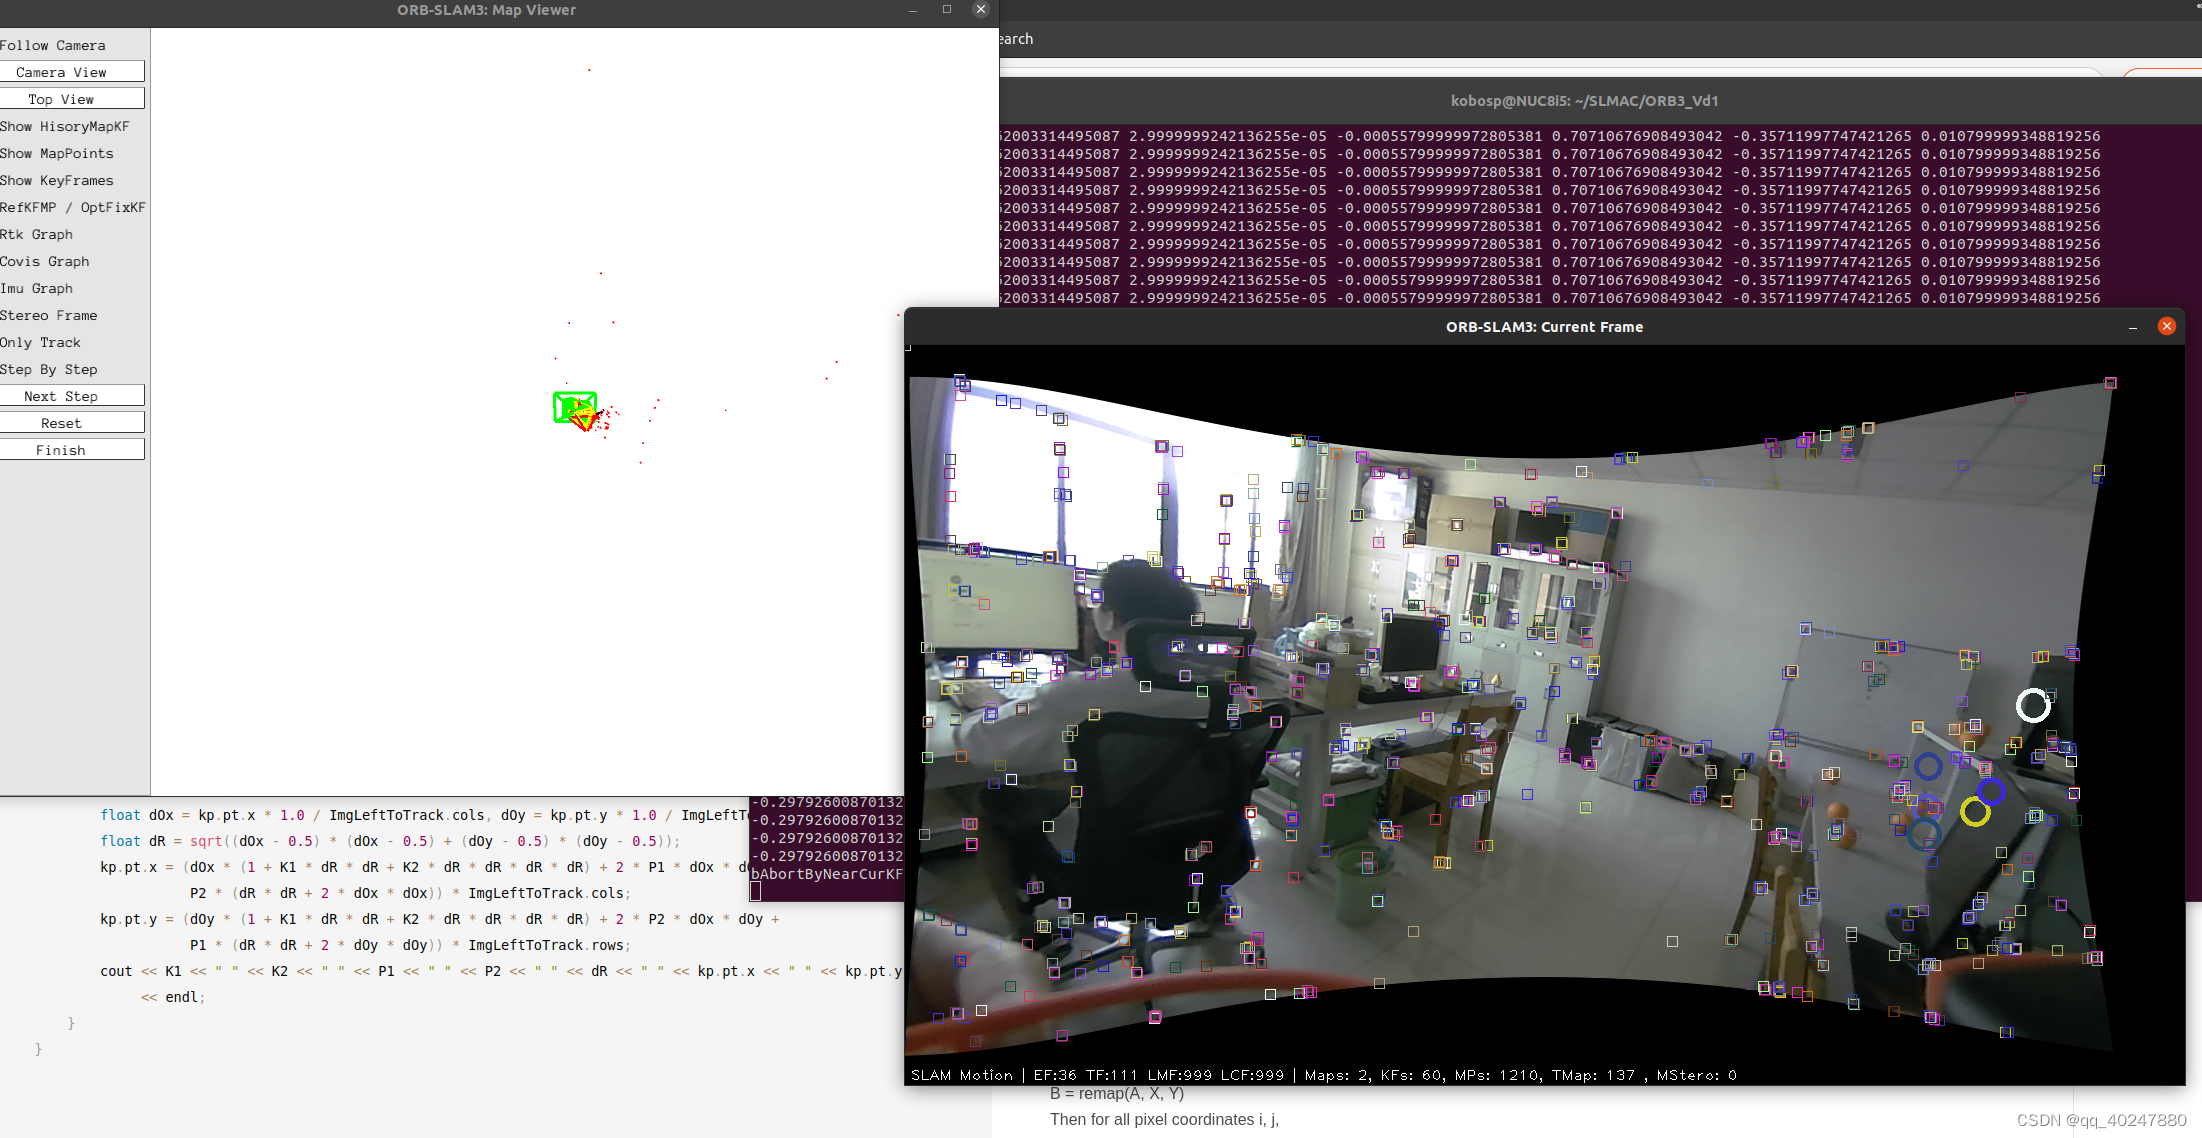The image size is (2202, 1138).
Task: Toggle the RefKFMP / OptFixKF option
Action: pos(73,207)
